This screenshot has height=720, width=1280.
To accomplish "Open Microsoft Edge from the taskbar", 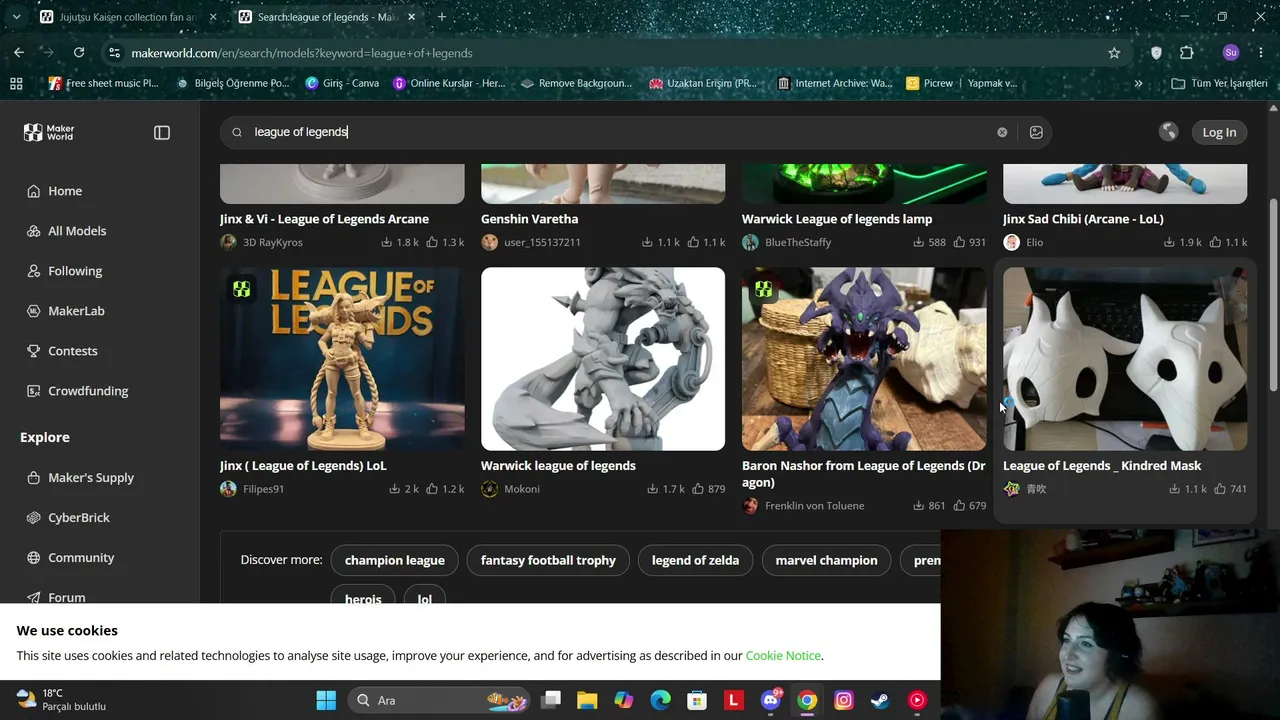I will (660, 700).
